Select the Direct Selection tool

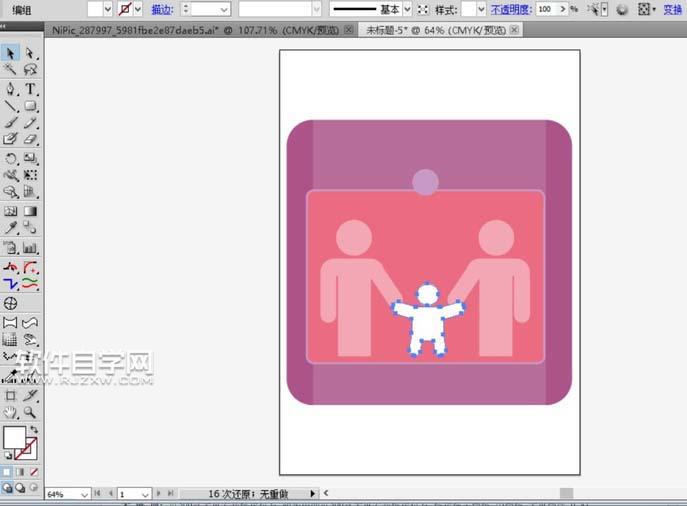click(x=30, y=53)
